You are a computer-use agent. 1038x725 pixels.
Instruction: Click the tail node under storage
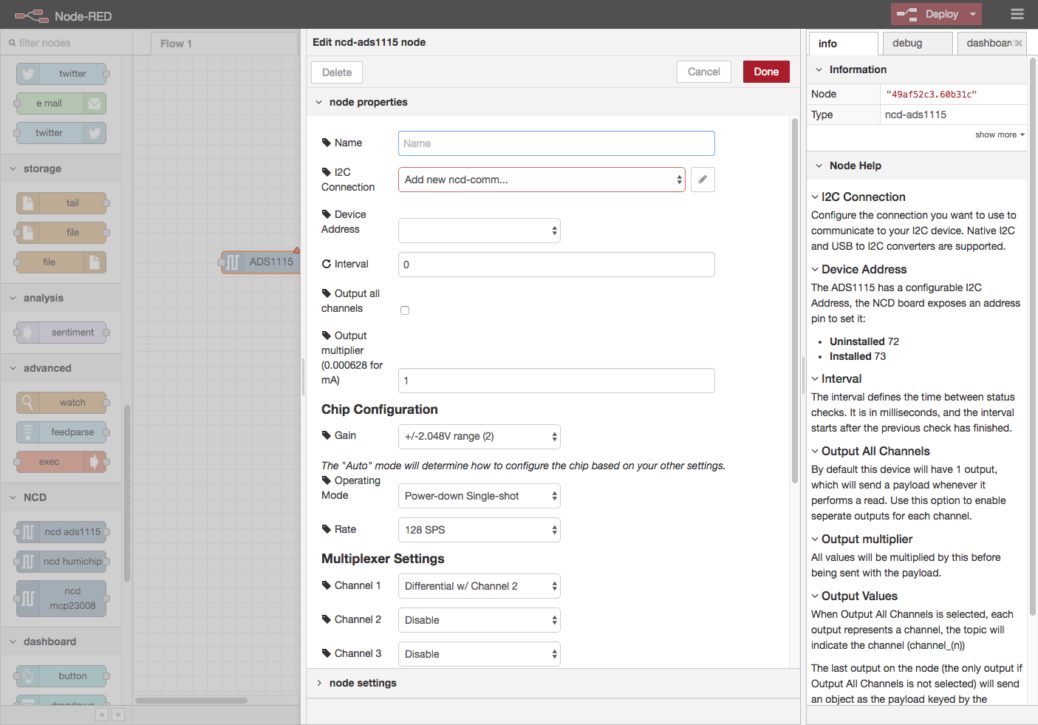(61, 203)
